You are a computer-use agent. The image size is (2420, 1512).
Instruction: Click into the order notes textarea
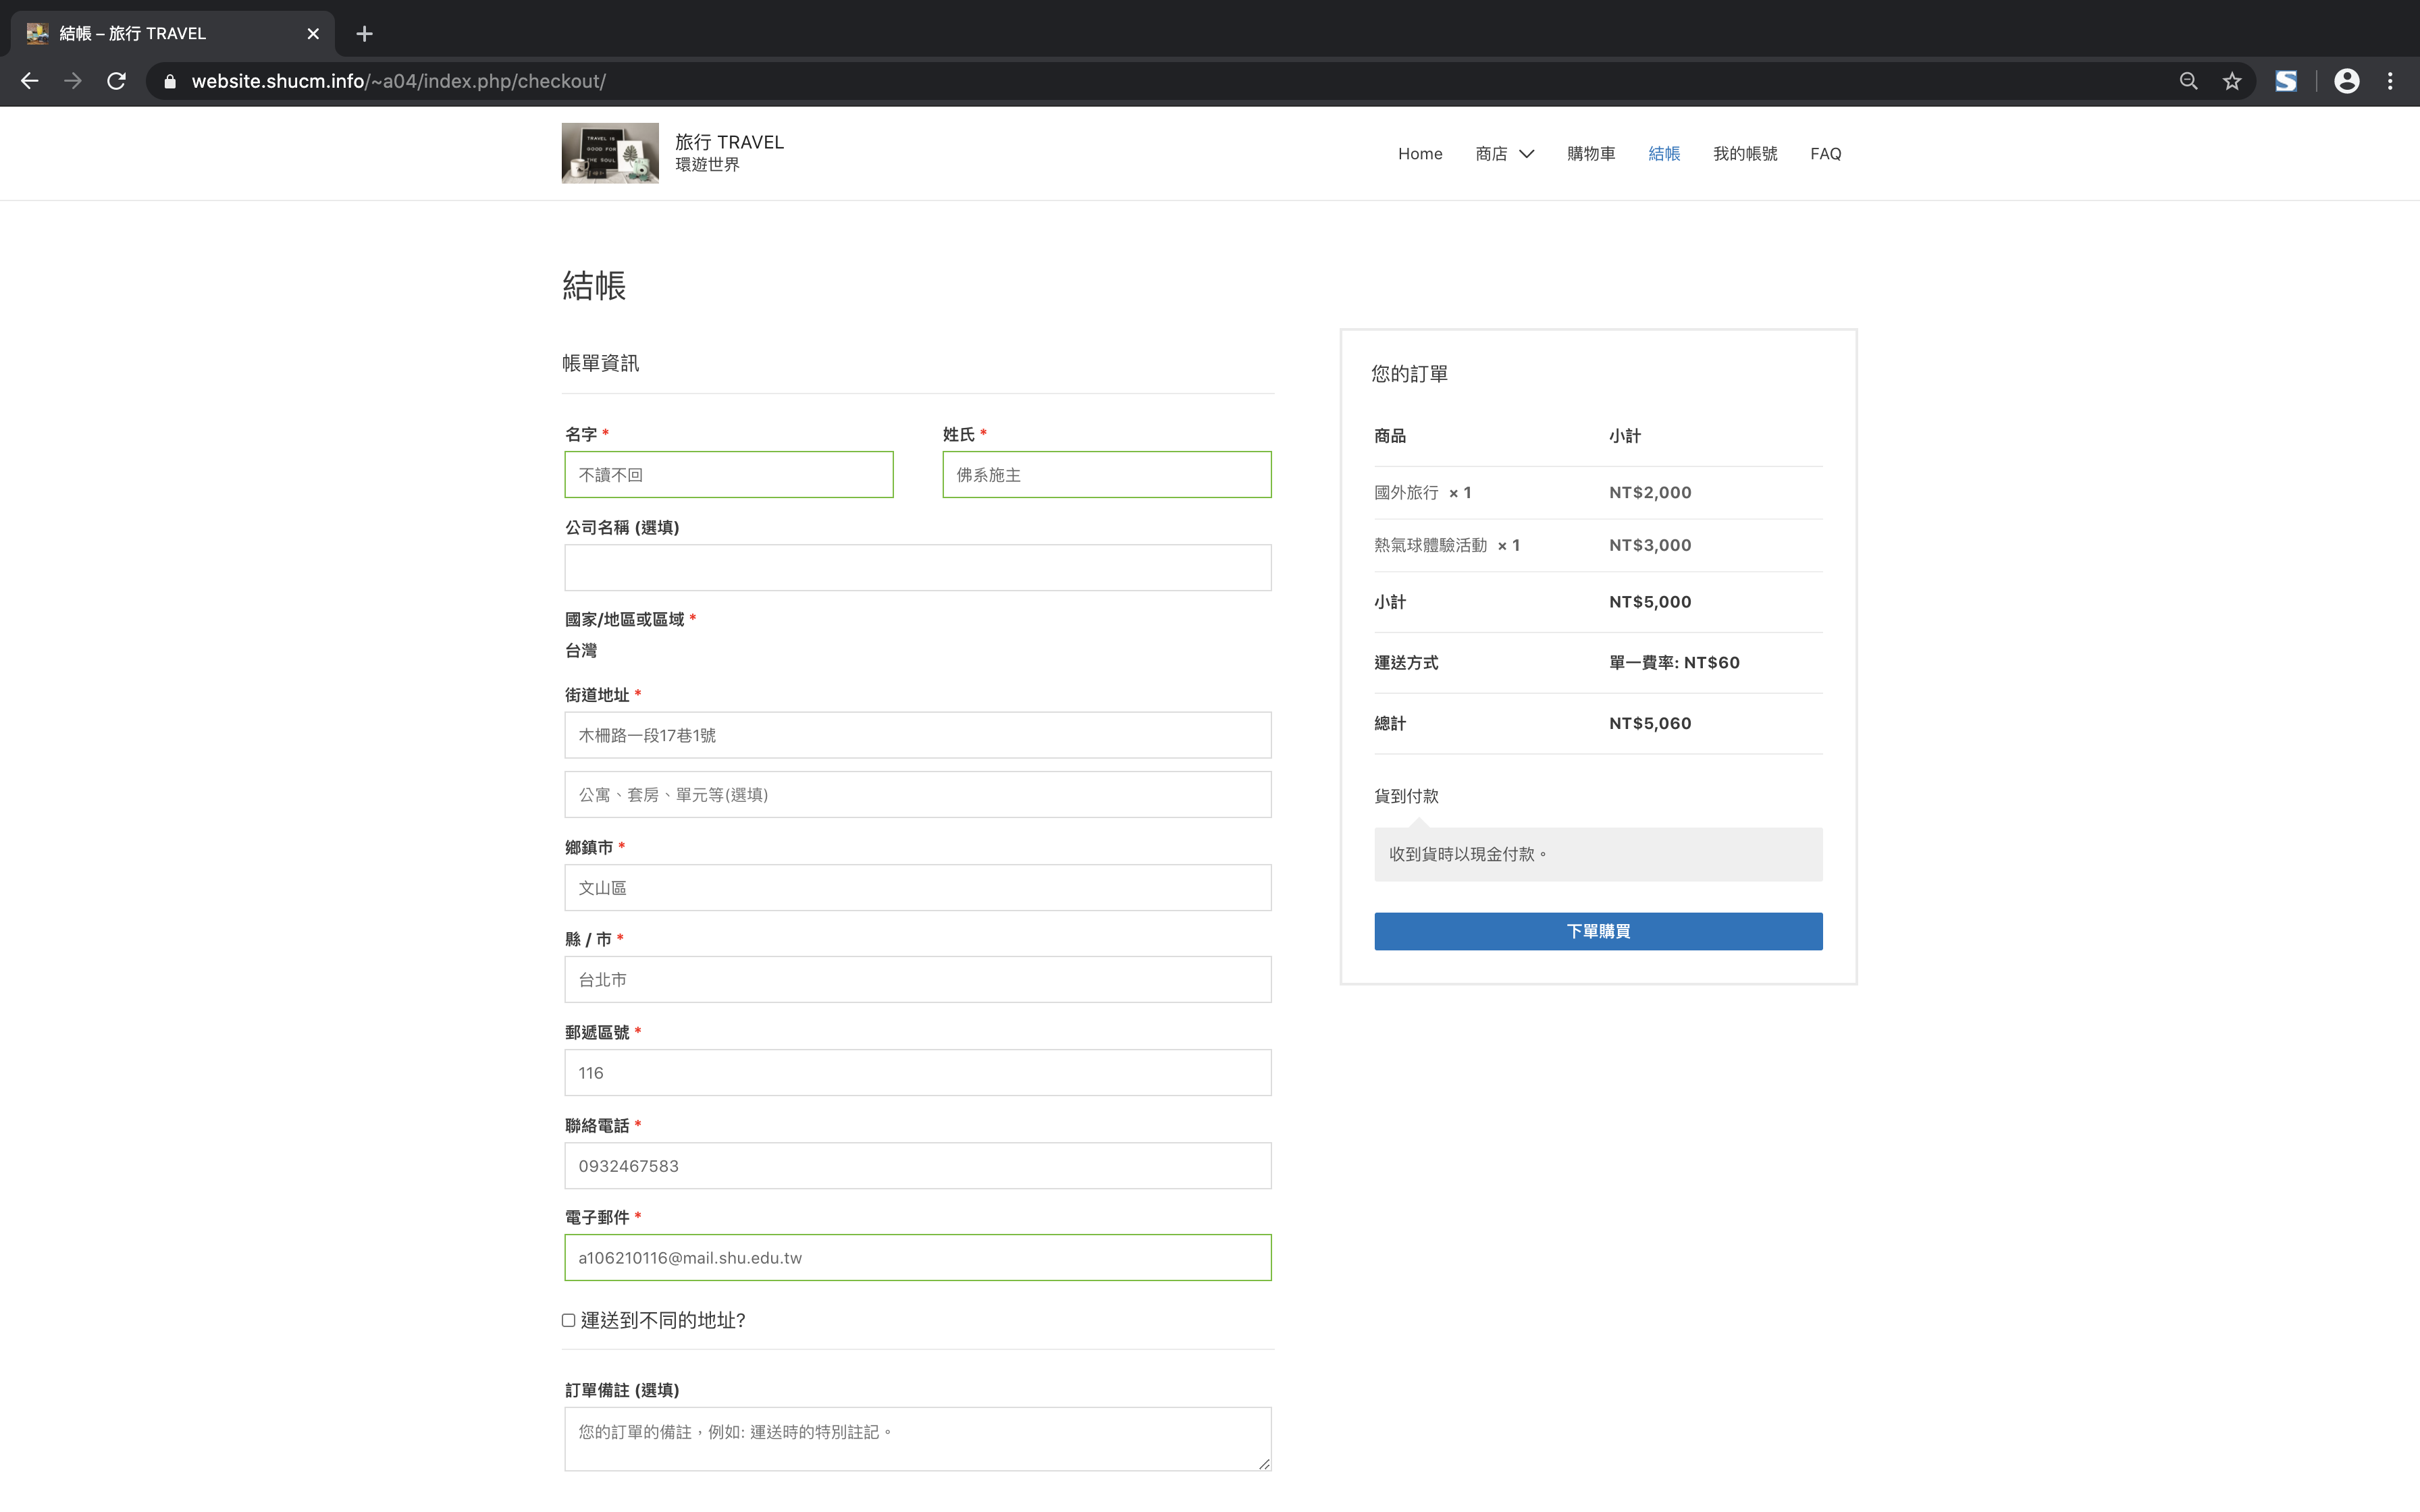[x=917, y=1438]
